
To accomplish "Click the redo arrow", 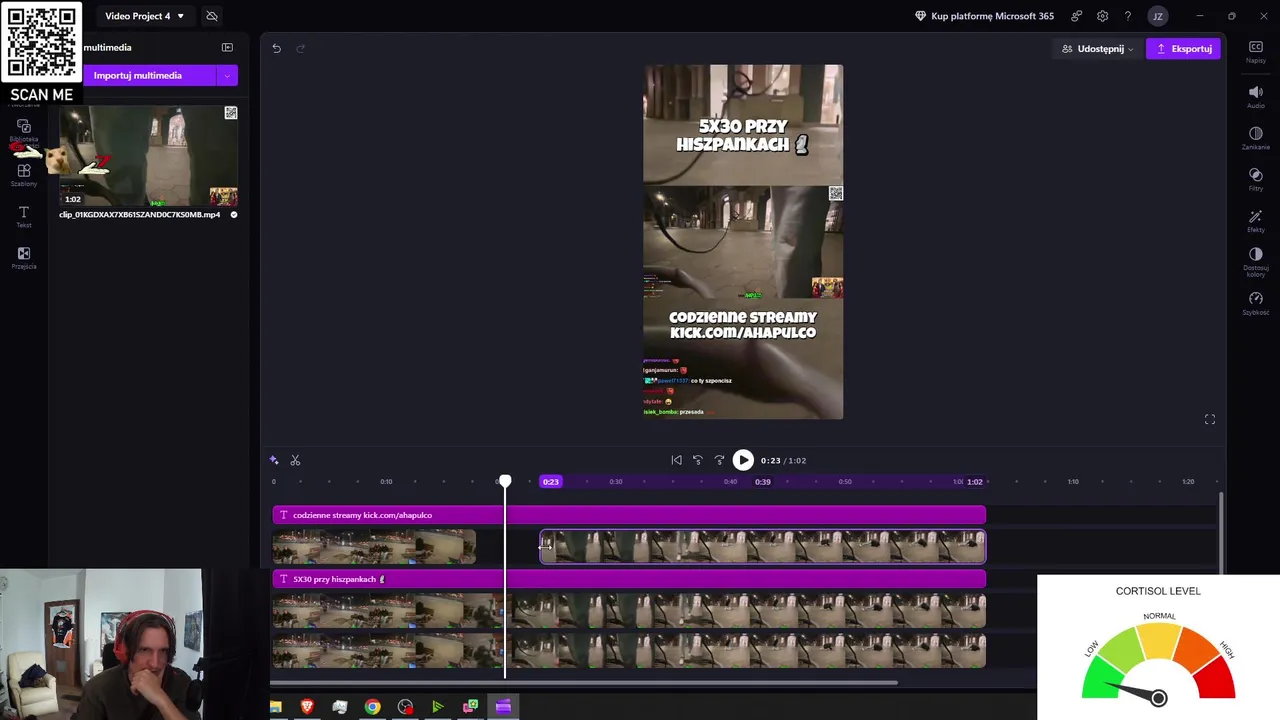I will pyautogui.click(x=300, y=48).
